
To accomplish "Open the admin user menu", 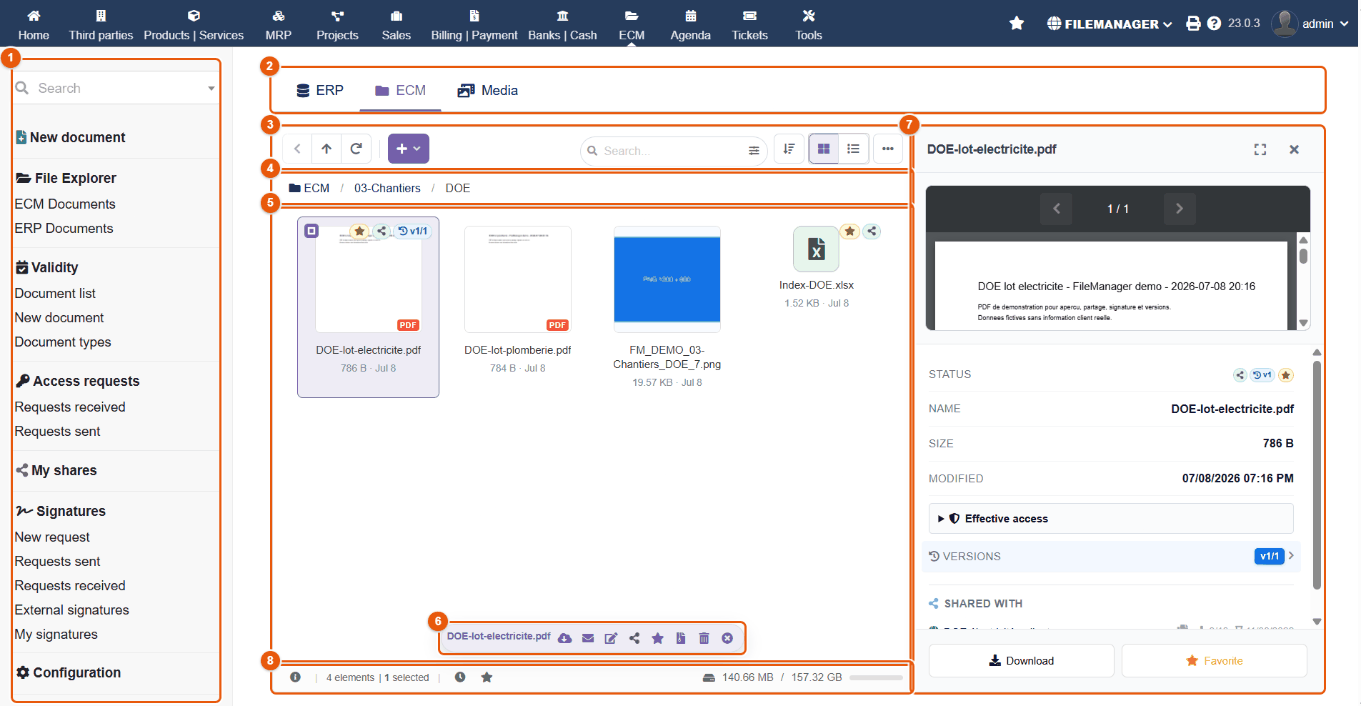I will pyautogui.click(x=1311, y=24).
